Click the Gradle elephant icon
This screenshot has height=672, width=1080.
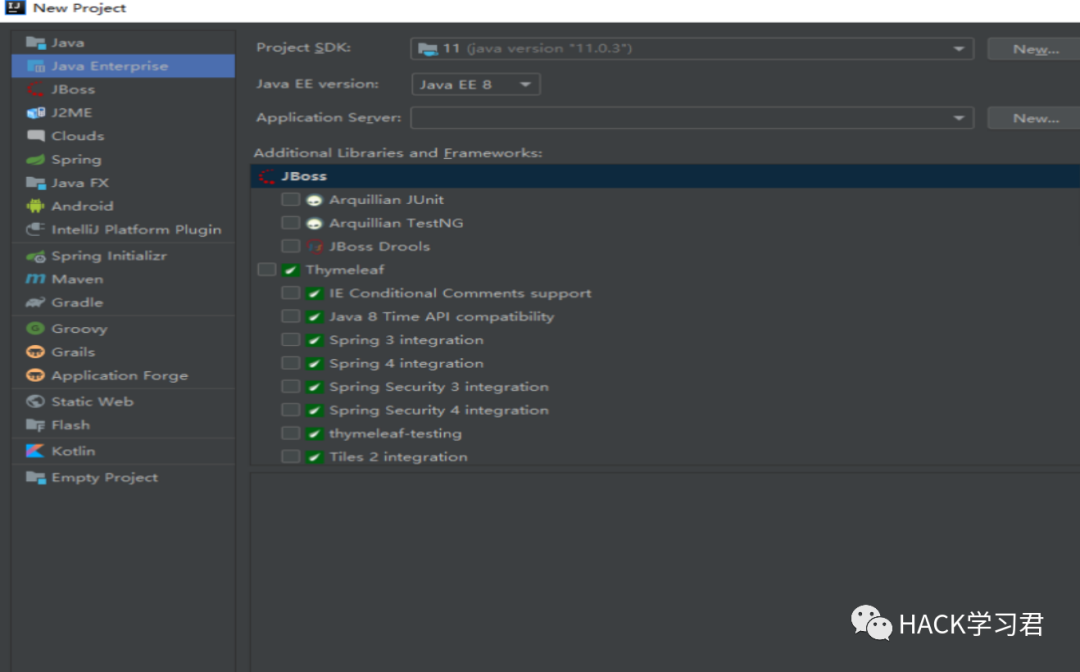pos(35,302)
